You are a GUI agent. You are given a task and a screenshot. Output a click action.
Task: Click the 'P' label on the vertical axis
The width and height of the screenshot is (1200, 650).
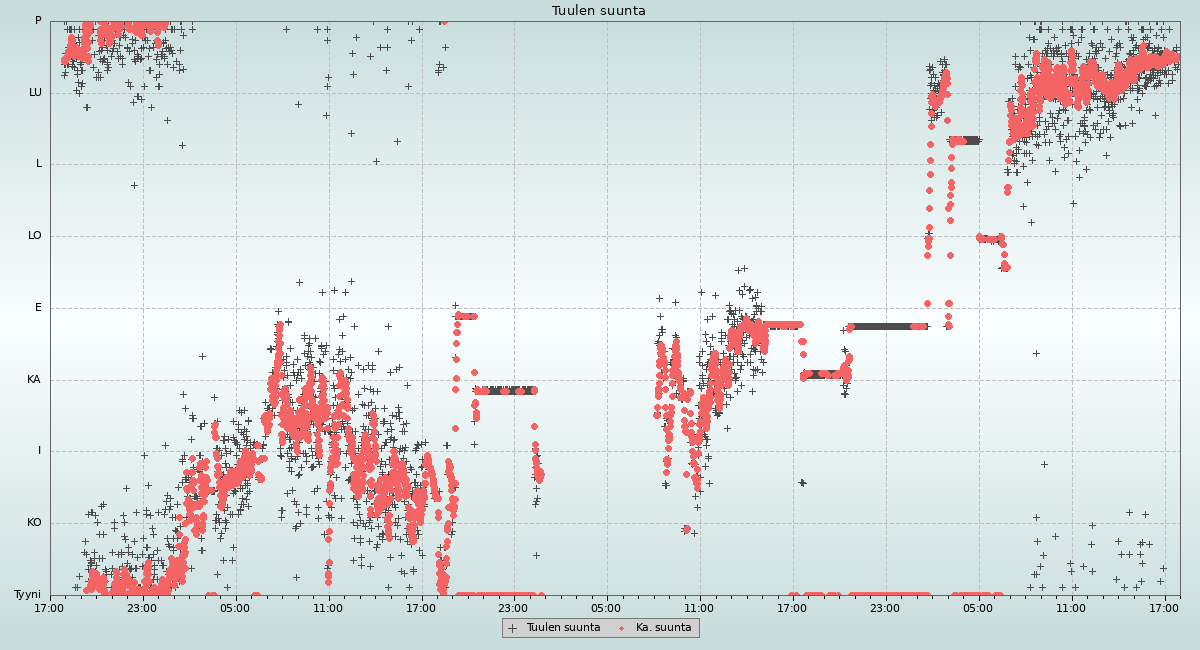coord(38,21)
